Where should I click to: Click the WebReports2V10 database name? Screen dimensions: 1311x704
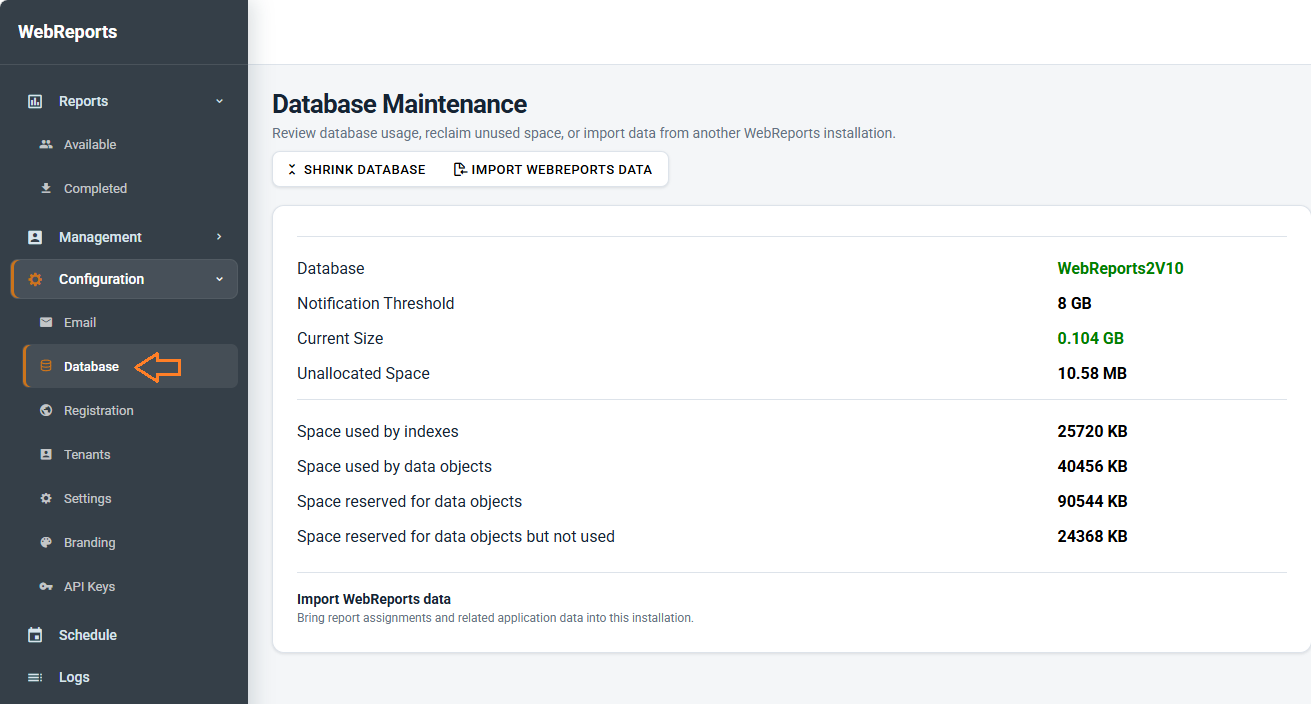pos(1120,268)
